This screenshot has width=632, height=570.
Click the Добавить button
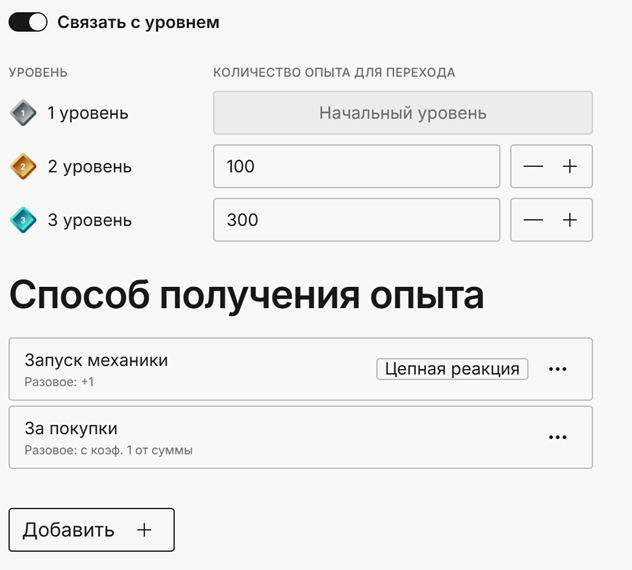click(91, 530)
